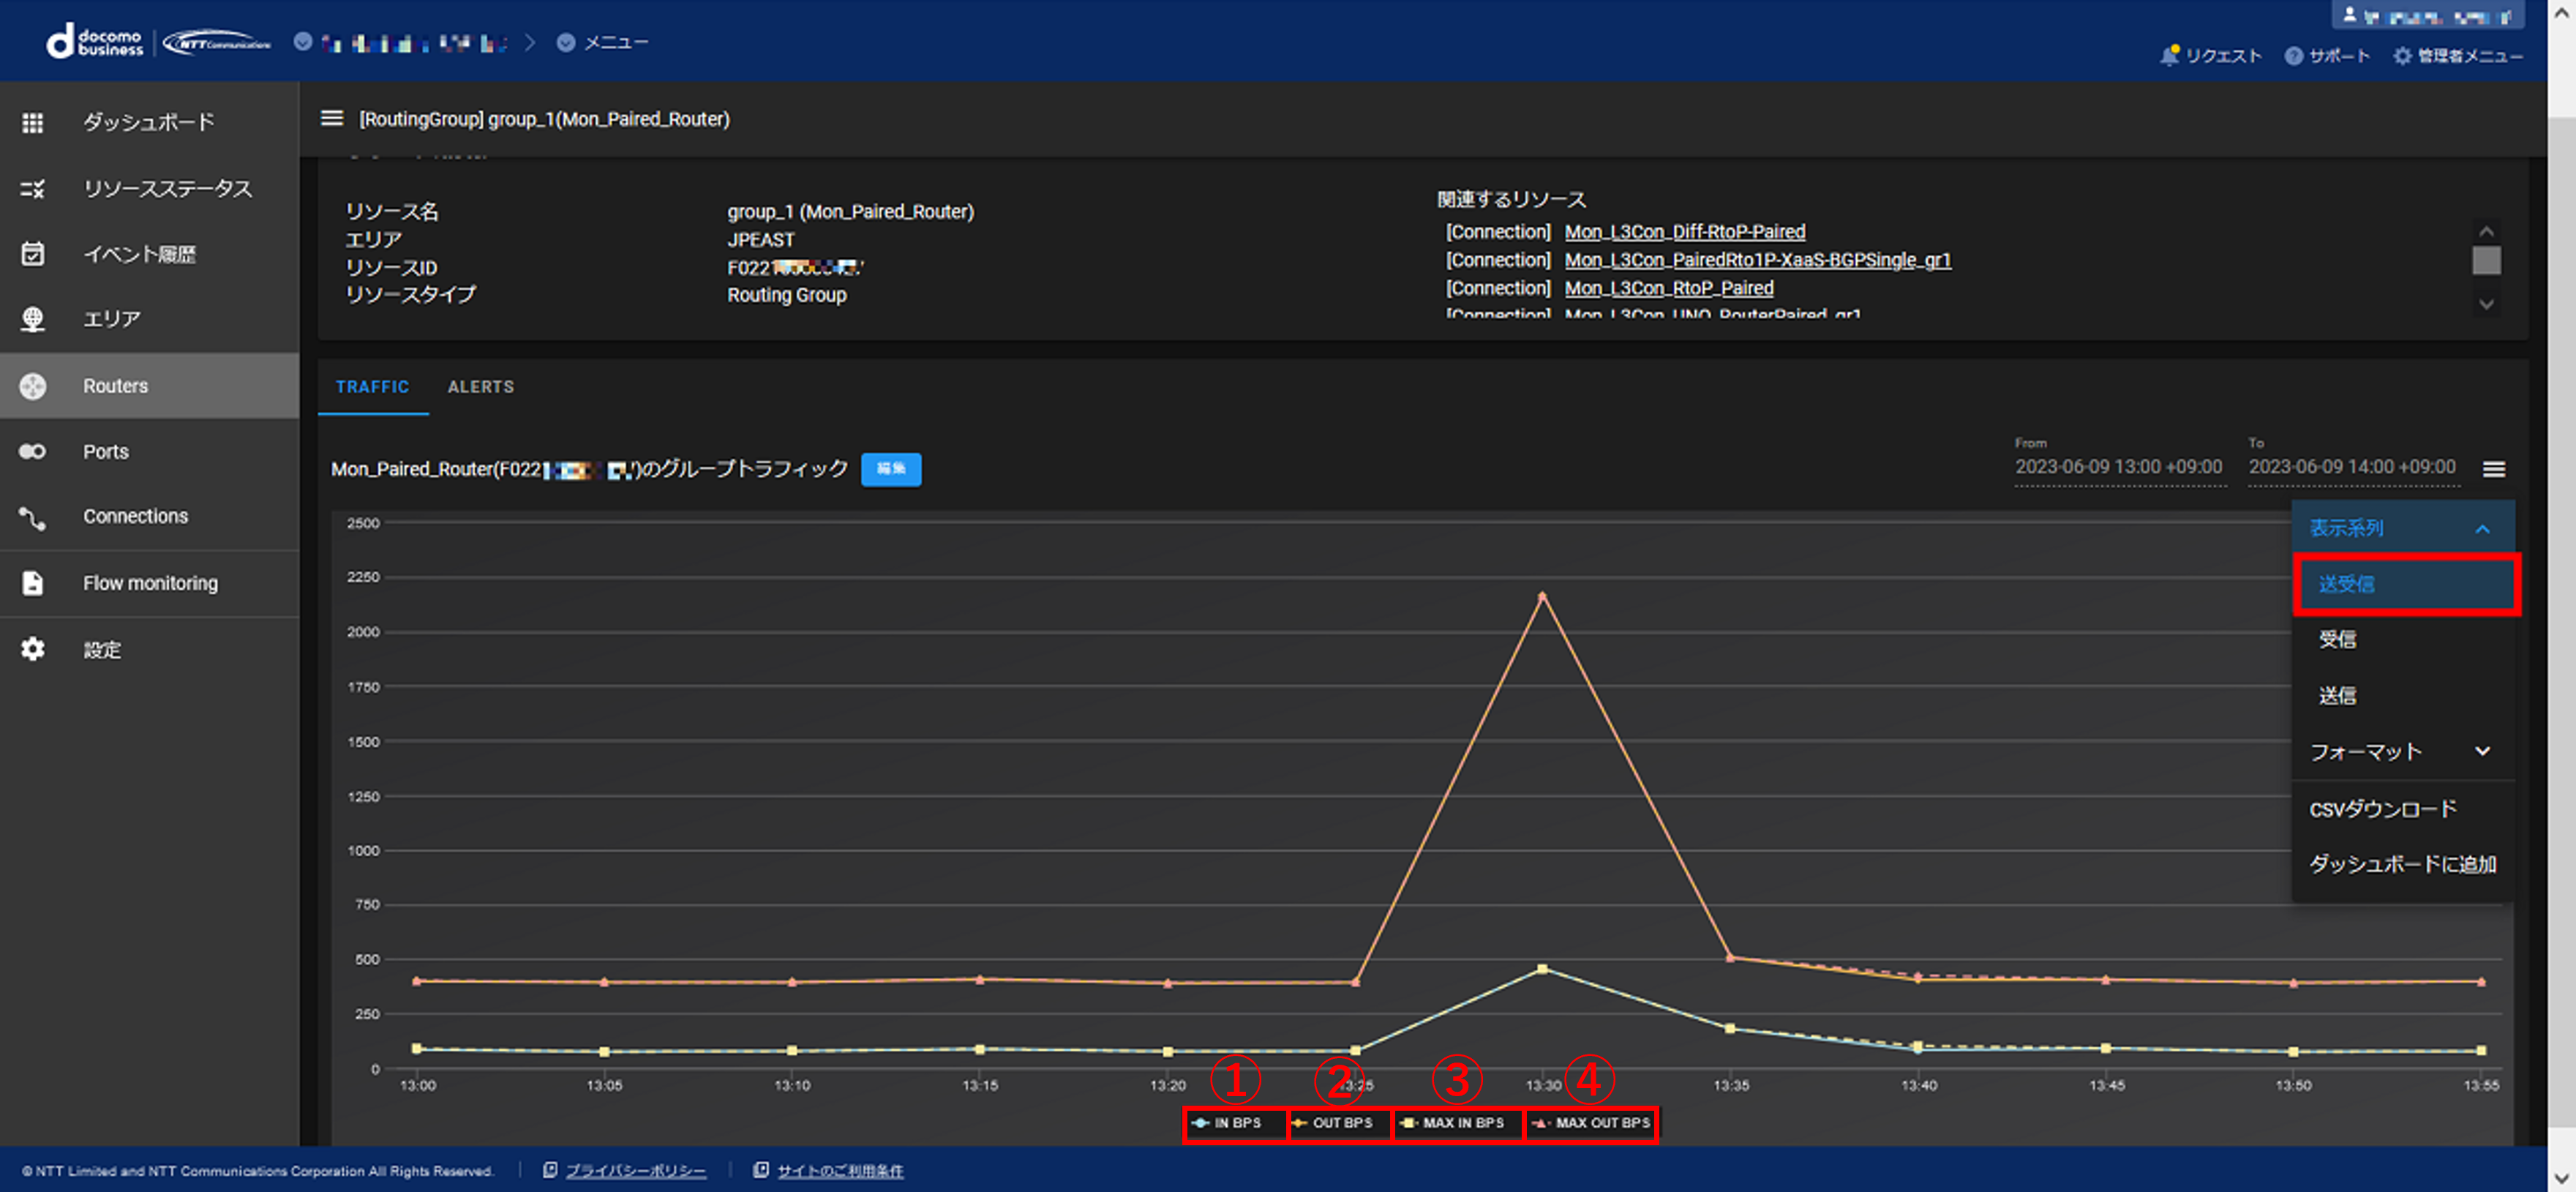This screenshot has width=2576, height=1192.
Task: Open the 管理者メニュー gear item
Action: 2457,56
